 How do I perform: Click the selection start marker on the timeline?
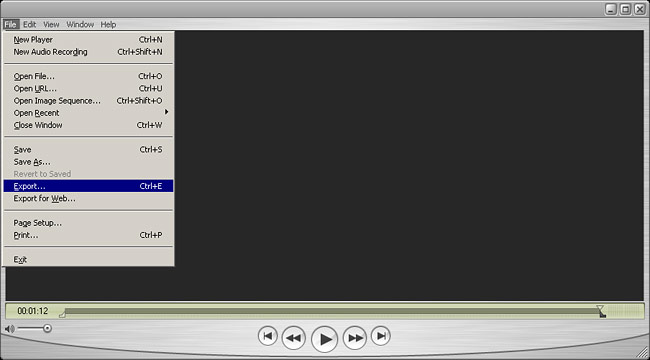click(x=62, y=315)
